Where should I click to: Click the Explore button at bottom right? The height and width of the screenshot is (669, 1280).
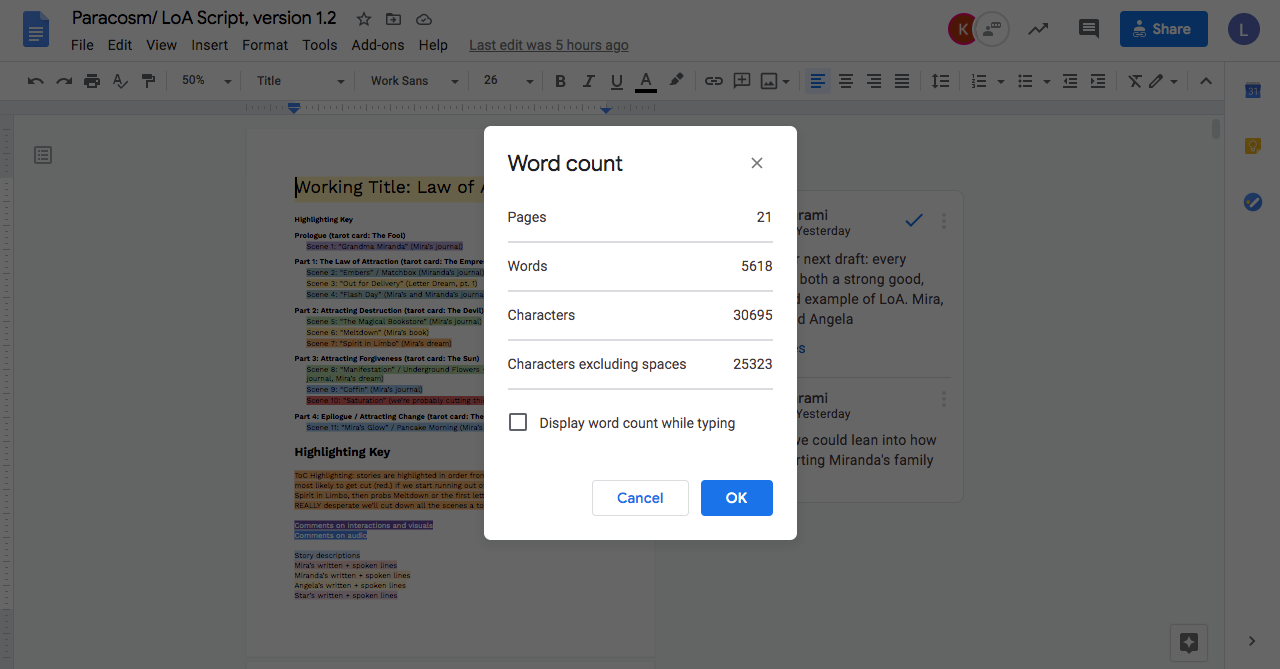[1189, 642]
